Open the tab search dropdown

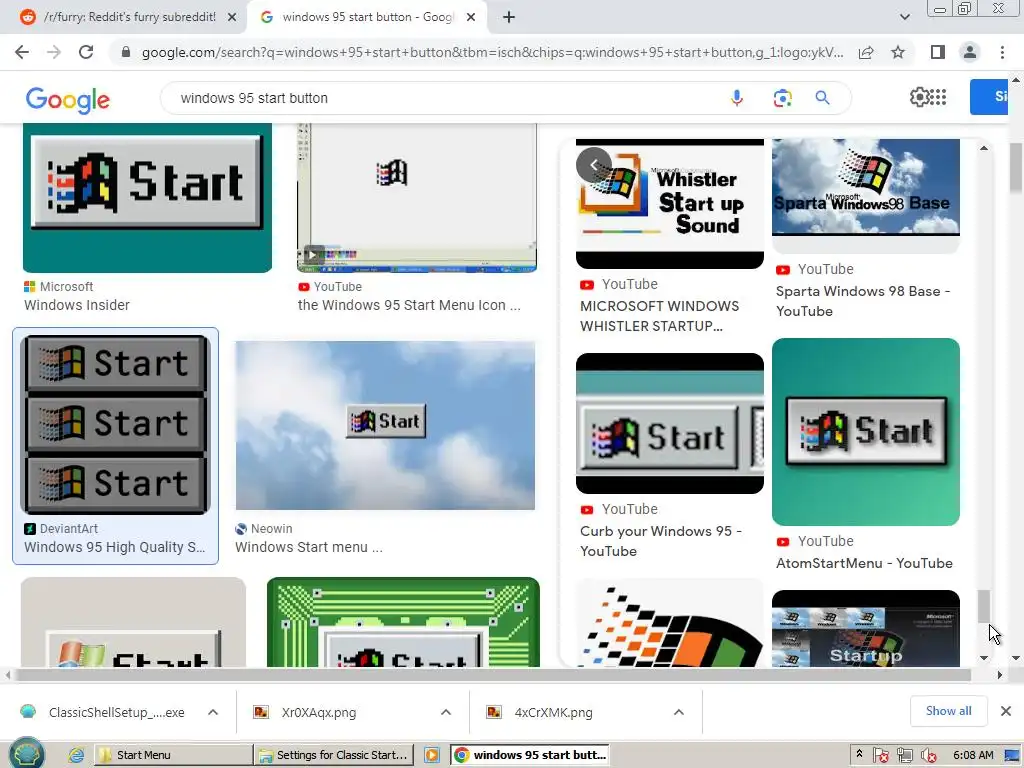point(904,17)
